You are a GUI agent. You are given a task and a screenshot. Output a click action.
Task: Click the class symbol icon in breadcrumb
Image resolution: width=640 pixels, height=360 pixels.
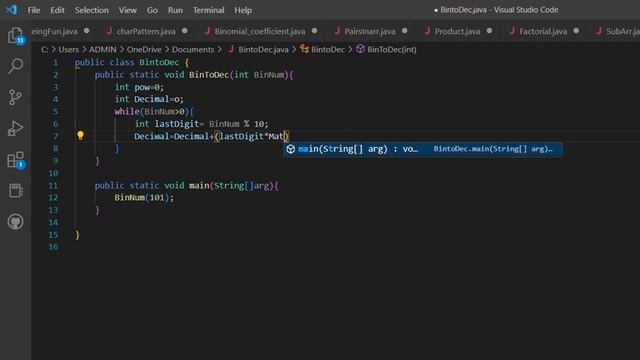[x=304, y=49]
